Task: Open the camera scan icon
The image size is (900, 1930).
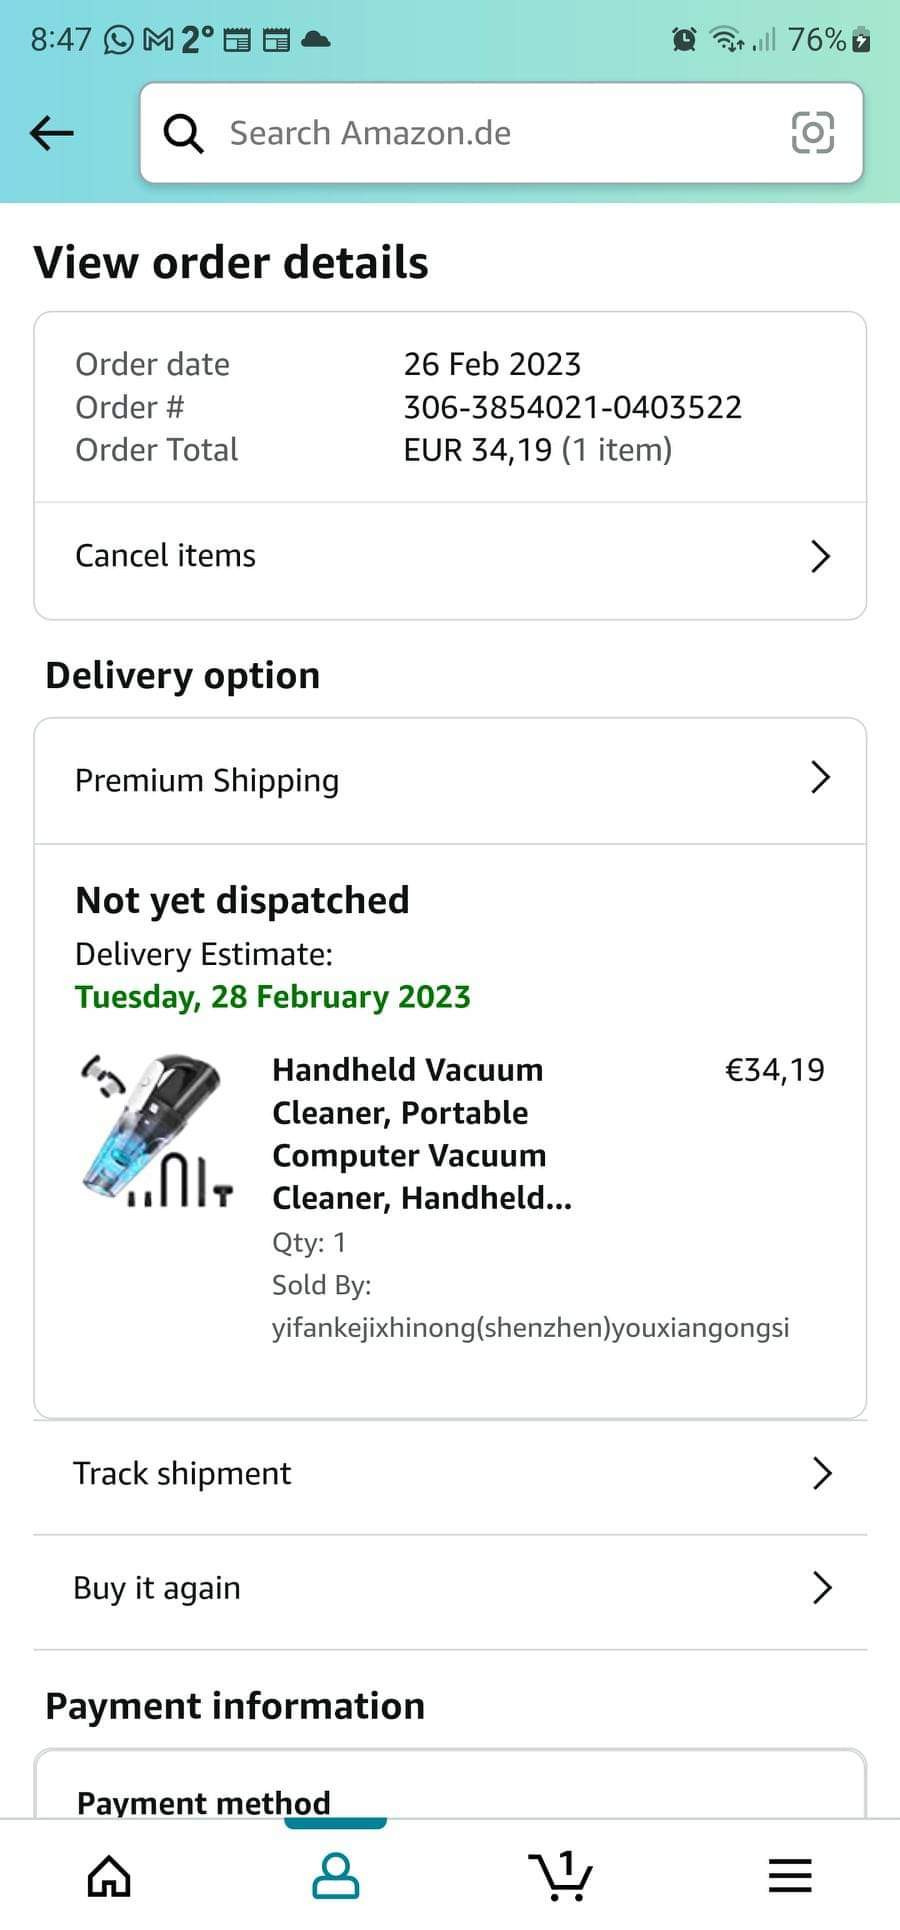Action: coord(812,132)
